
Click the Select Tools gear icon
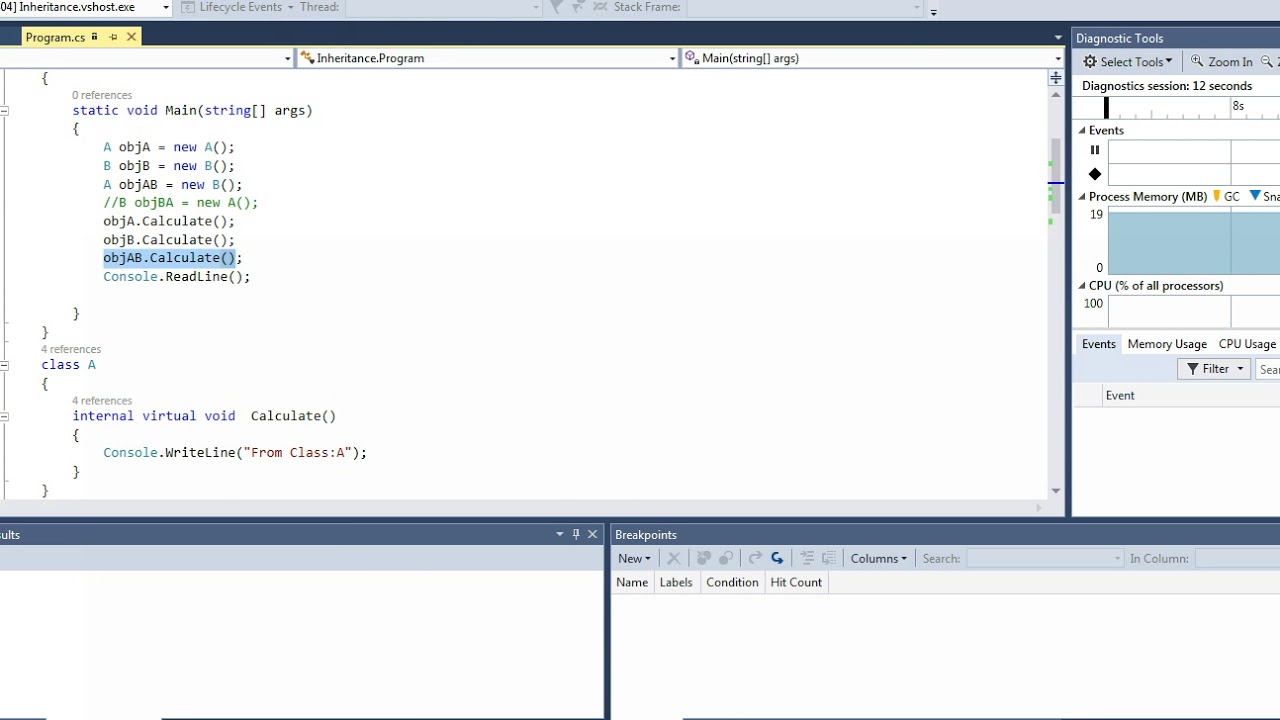(x=1090, y=62)
